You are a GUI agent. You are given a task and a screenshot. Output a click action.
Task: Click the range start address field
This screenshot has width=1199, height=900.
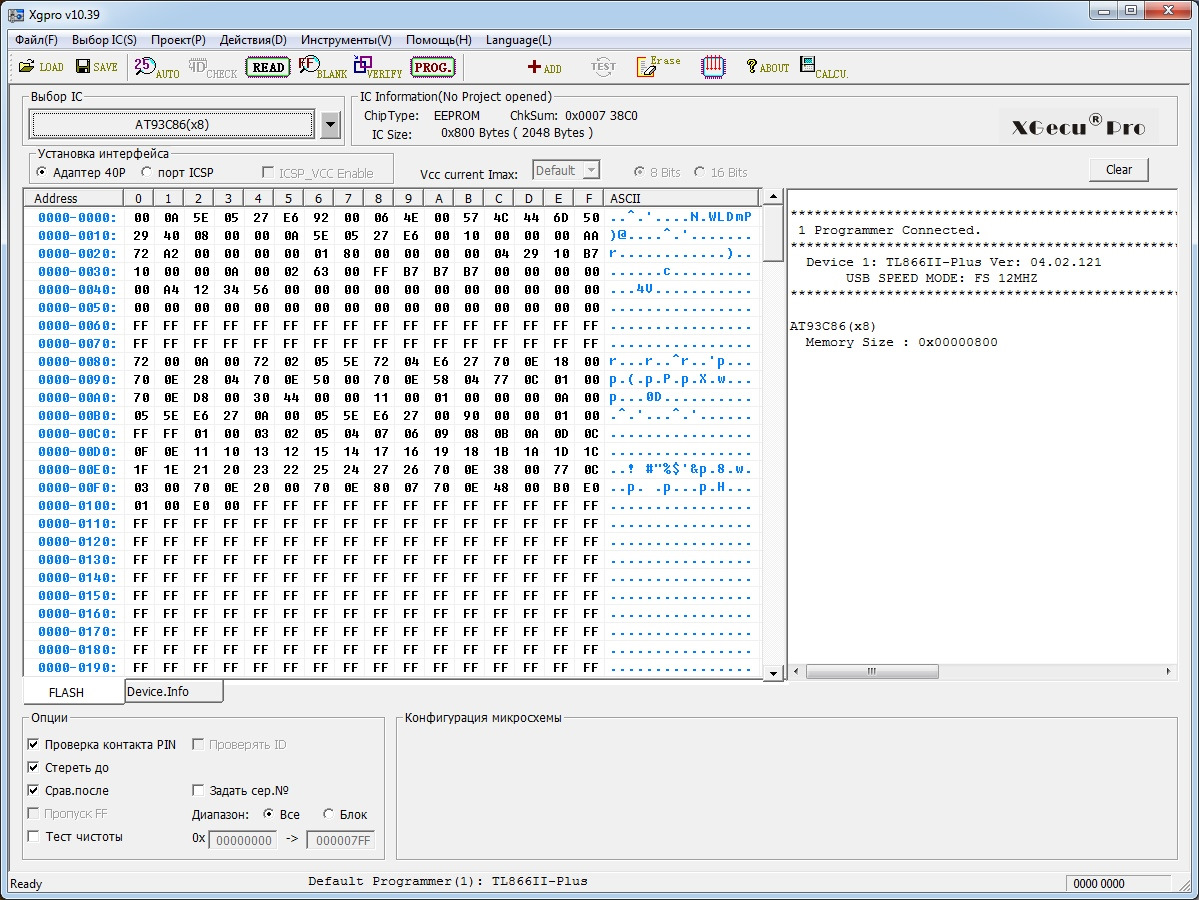[242, 841]
